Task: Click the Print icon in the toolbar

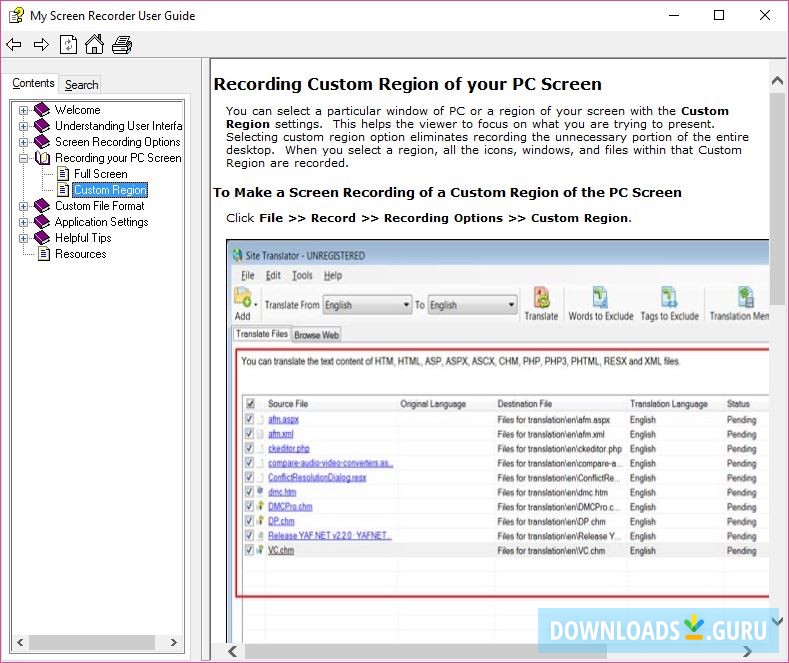Action: [x=122, y=45]
